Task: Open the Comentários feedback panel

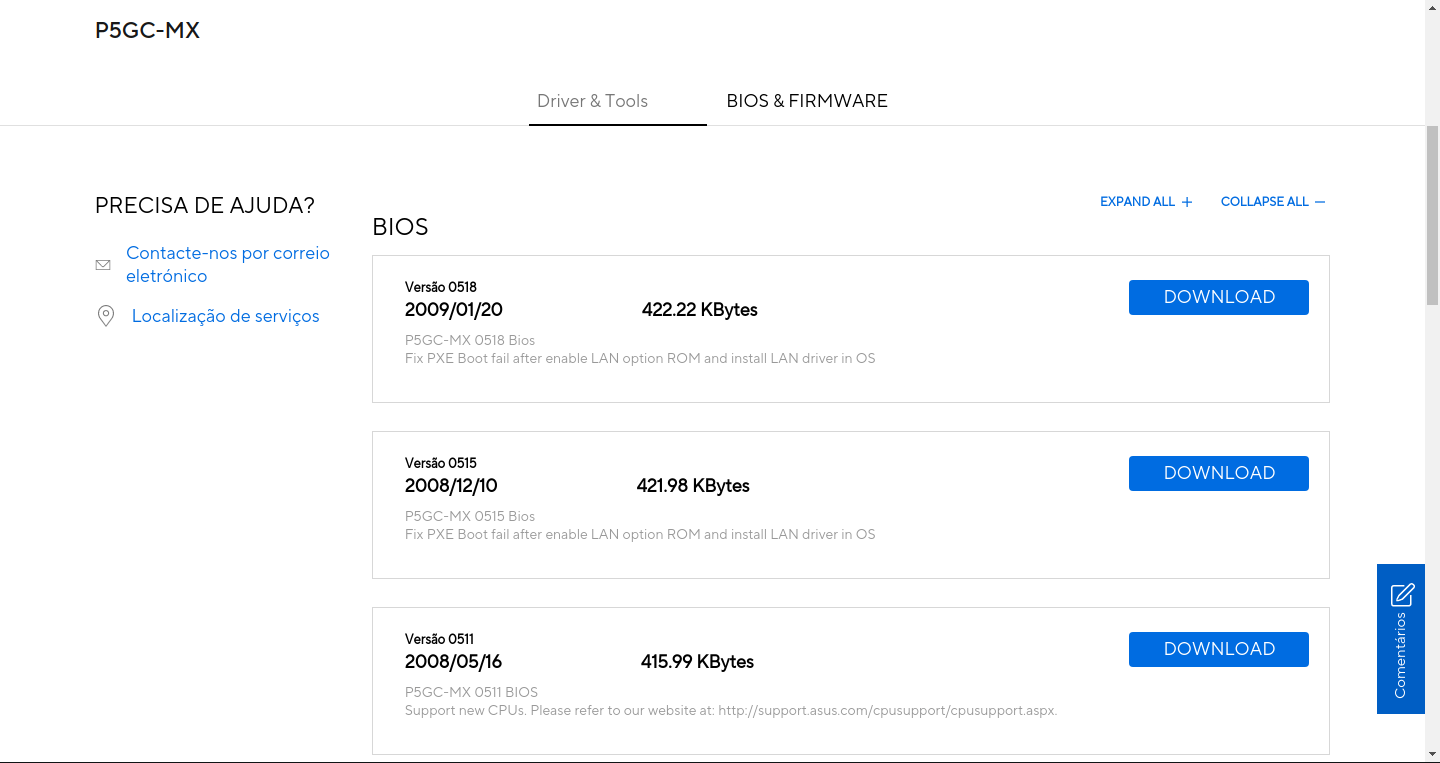Action: tap(1400, 639)
